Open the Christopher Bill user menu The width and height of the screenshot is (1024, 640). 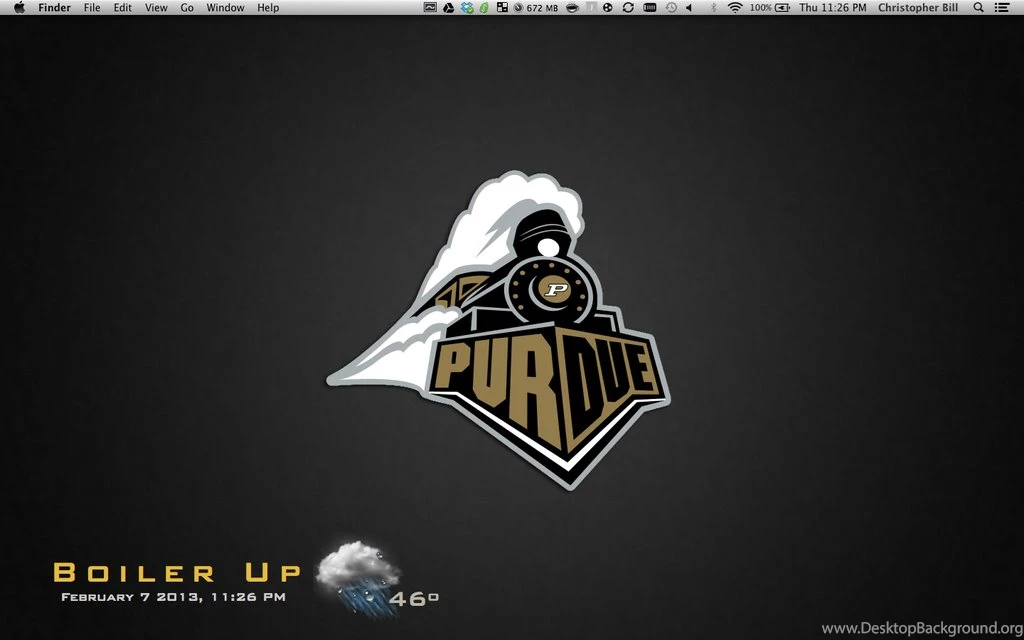pos(918,8)
